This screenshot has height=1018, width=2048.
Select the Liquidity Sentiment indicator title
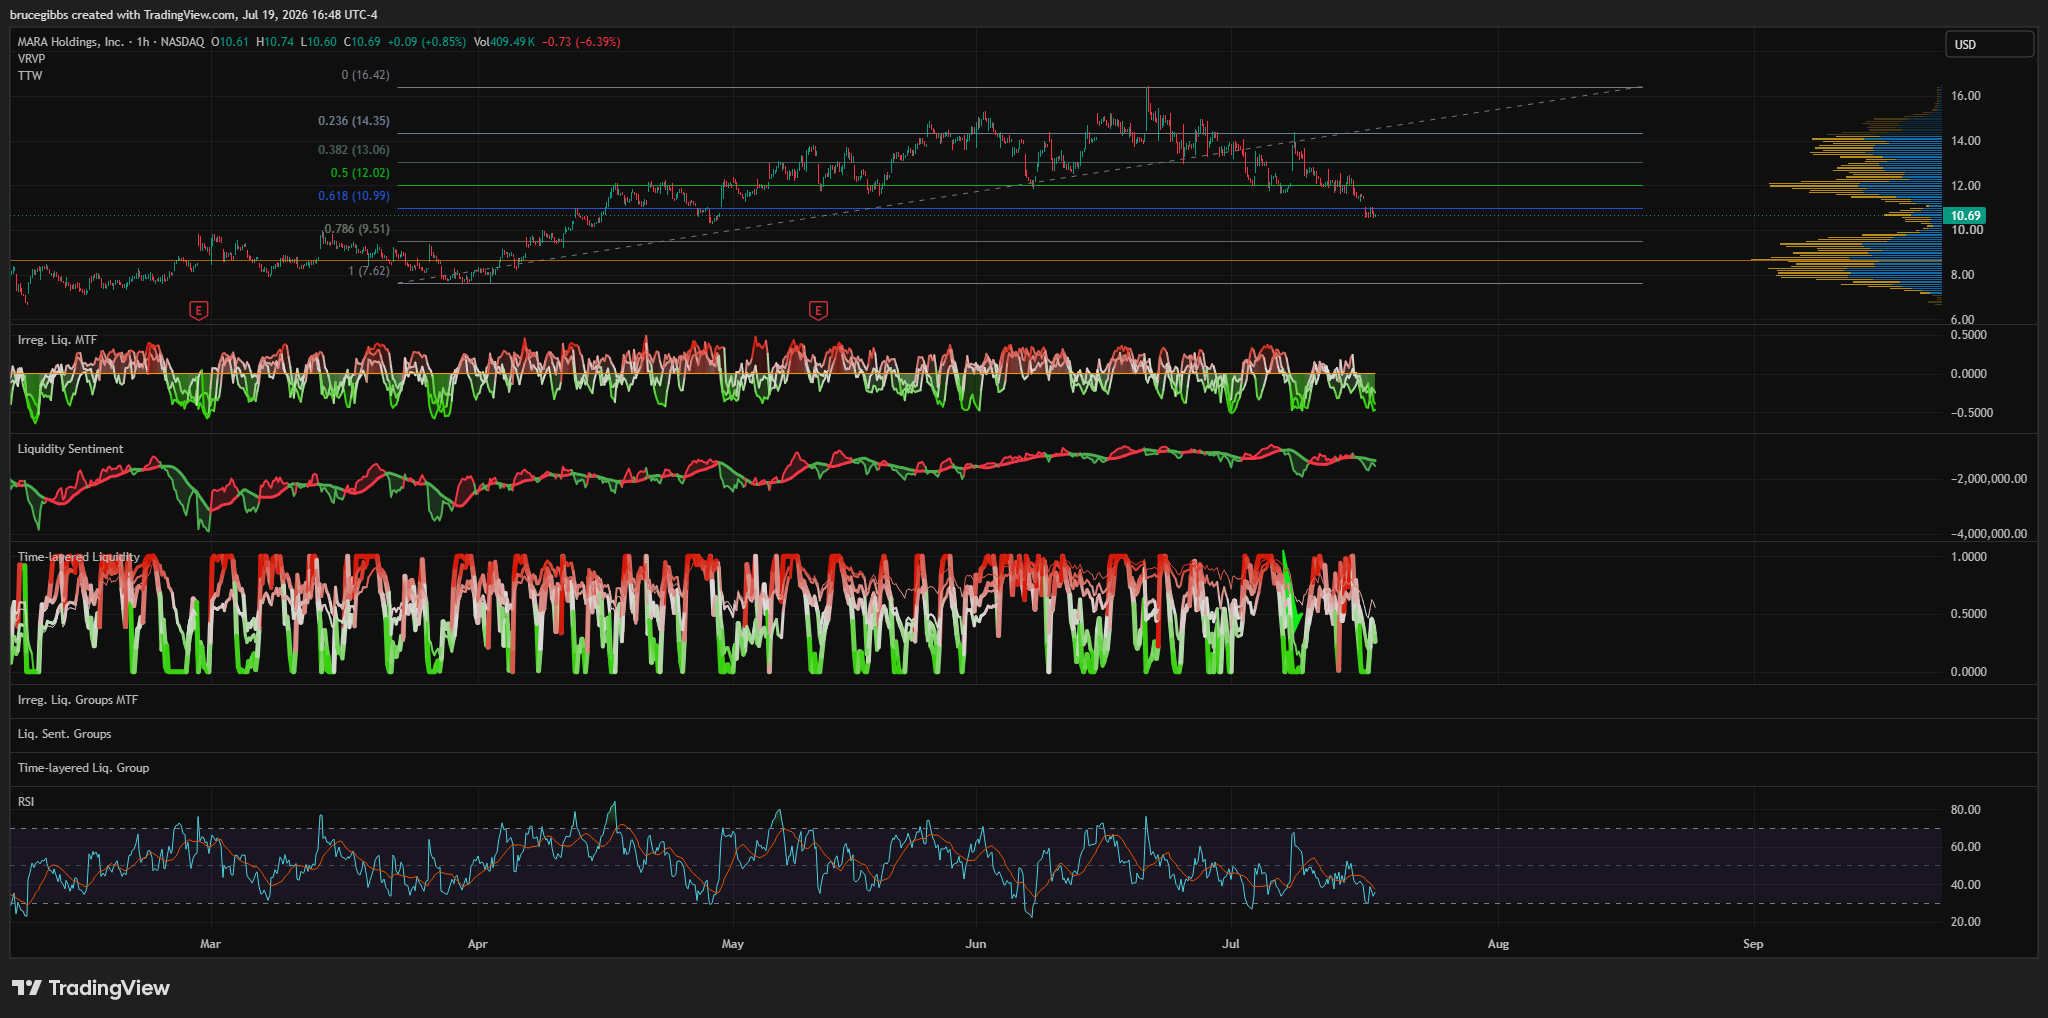tap(70, 449)
